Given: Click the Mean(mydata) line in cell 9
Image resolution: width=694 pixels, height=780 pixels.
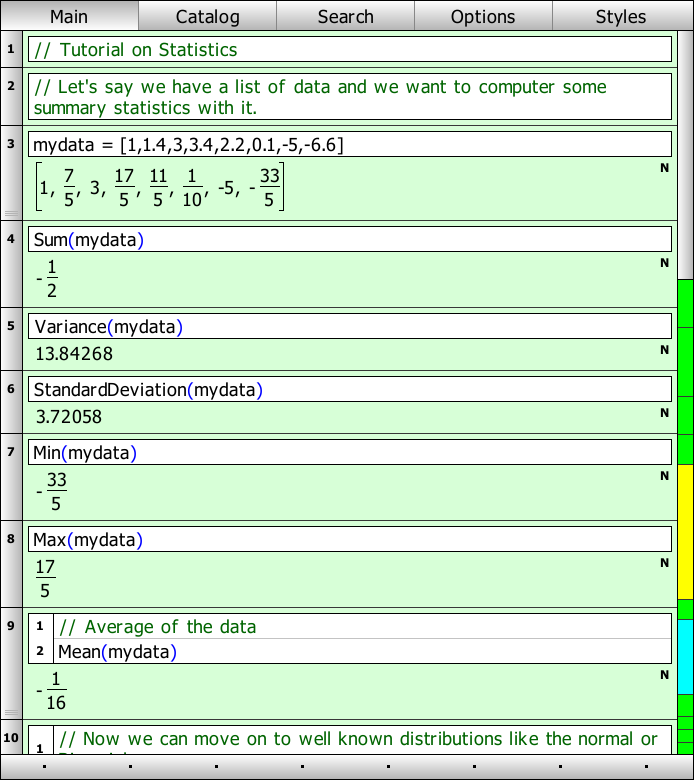Looking at the screenshot, I should coord(360,652).
